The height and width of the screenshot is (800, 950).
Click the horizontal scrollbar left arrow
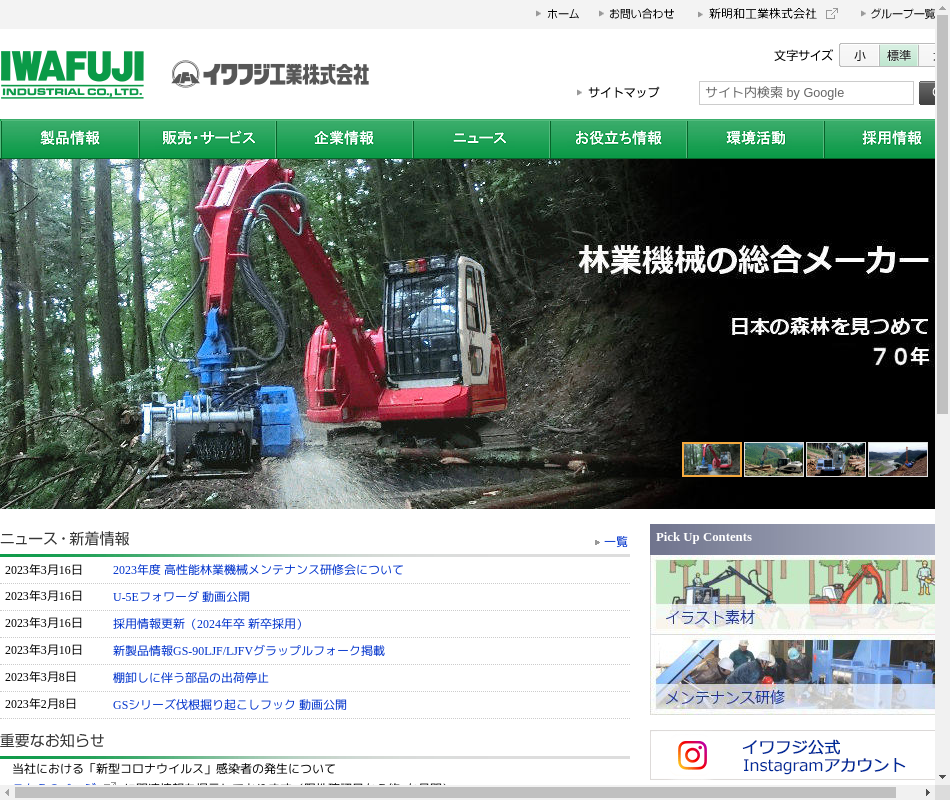pyautogui.click(x=7, y=793)
